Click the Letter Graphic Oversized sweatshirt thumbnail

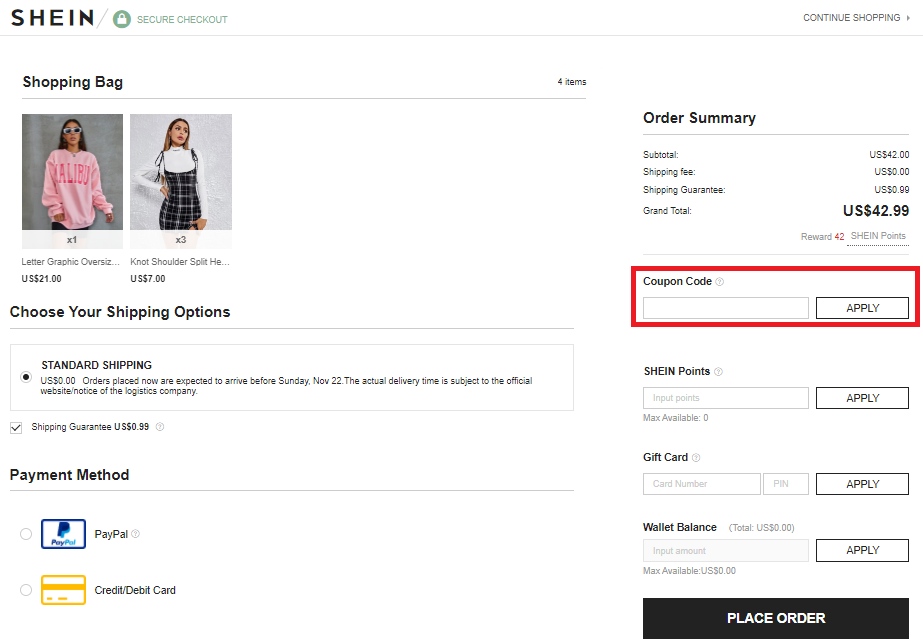[x=71, y=180]
